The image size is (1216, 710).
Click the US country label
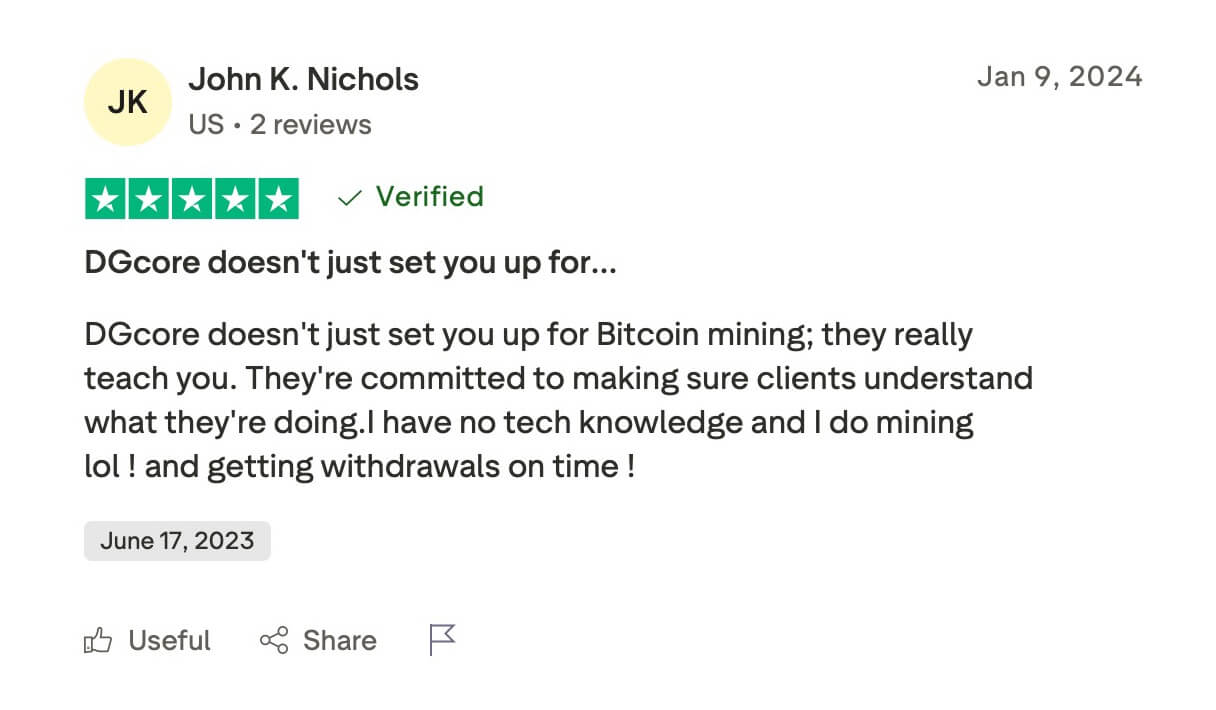pos(206,125)
